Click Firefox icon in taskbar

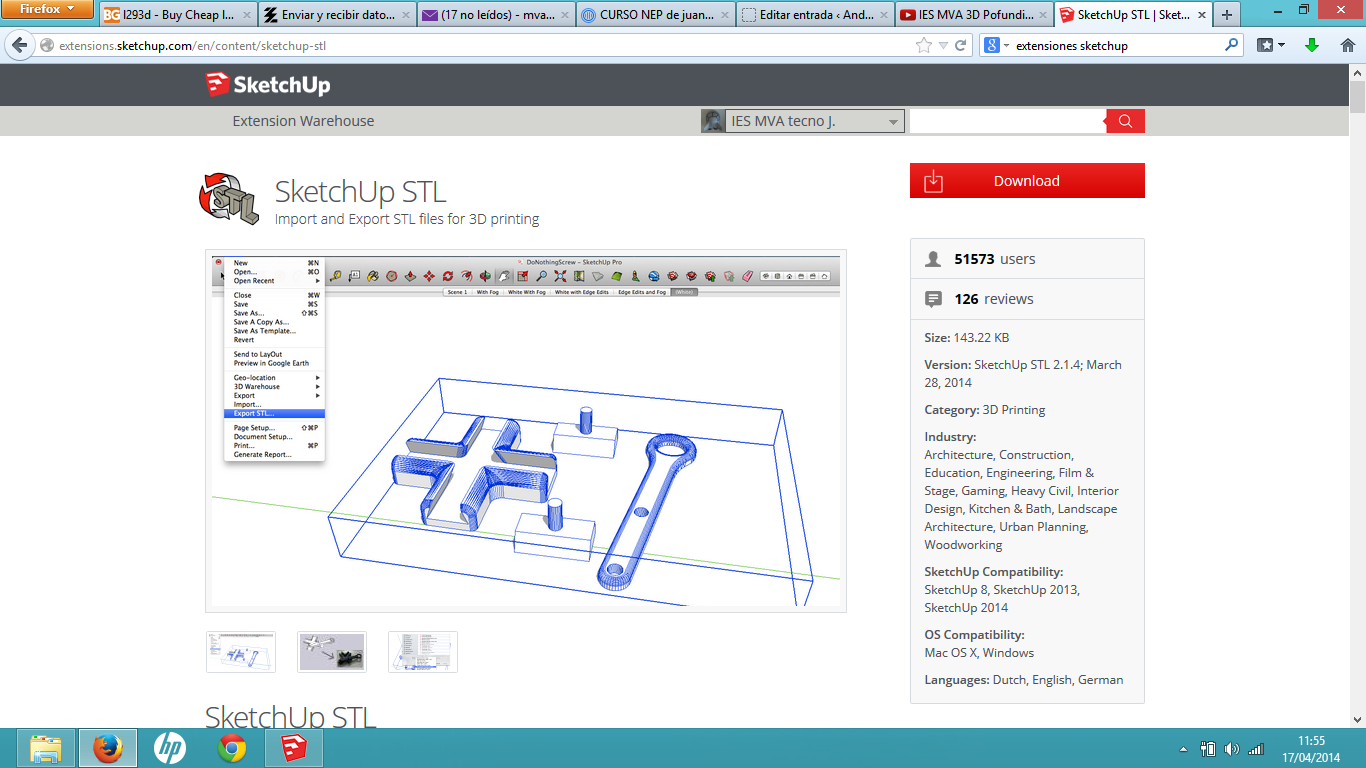coord(108,748)
